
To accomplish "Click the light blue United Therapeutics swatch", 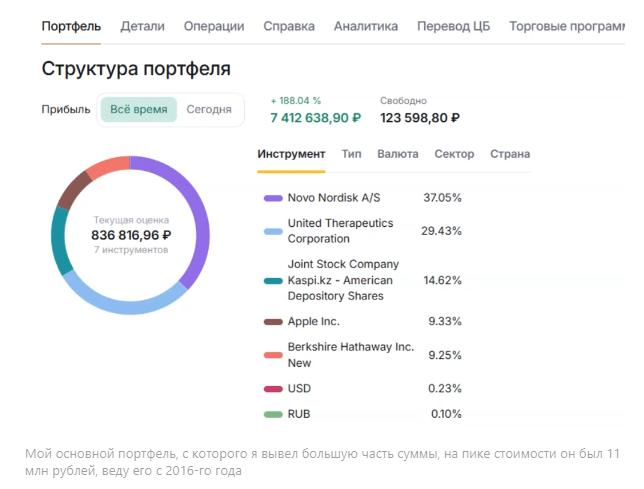I will point(273,232).
